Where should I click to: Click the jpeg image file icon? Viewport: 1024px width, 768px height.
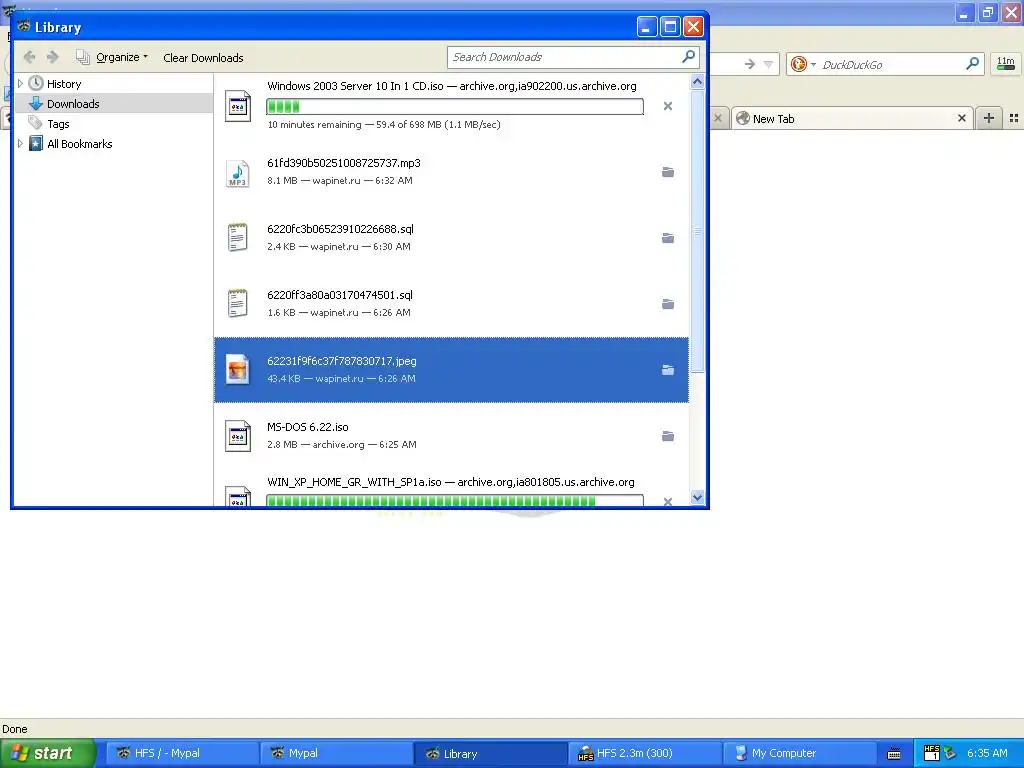[238, 370]
